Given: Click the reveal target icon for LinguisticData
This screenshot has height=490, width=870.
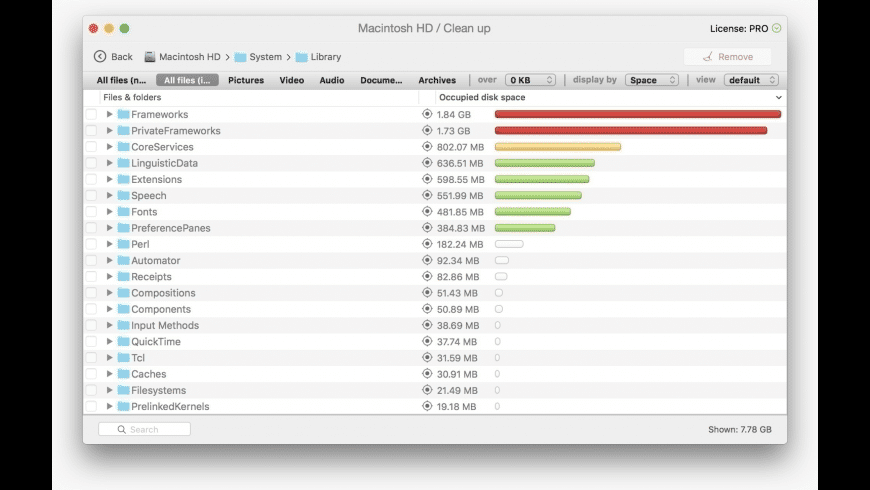Looking at the screenshot, I should (427, 163).
